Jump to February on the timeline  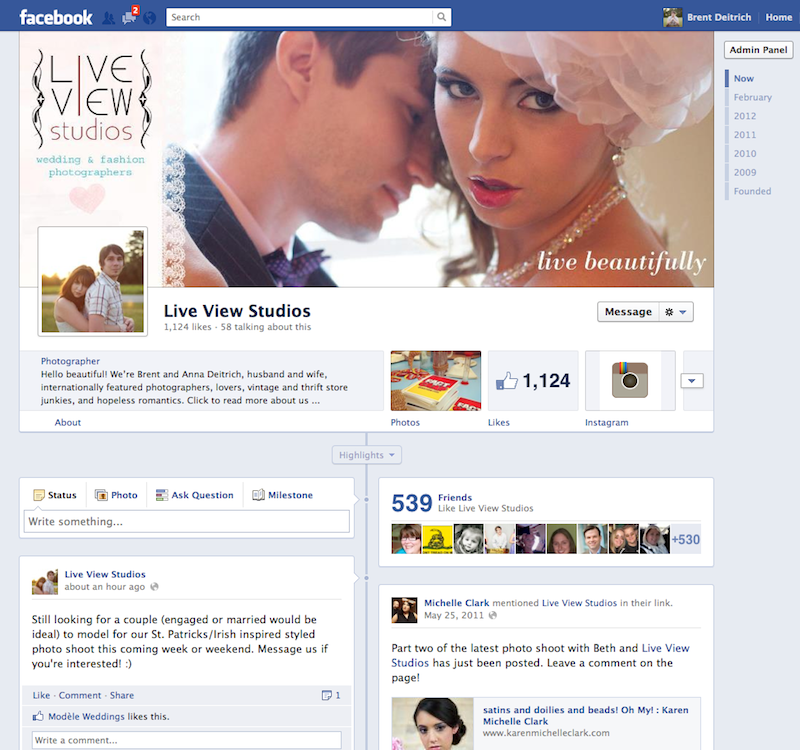coord(753,97)
